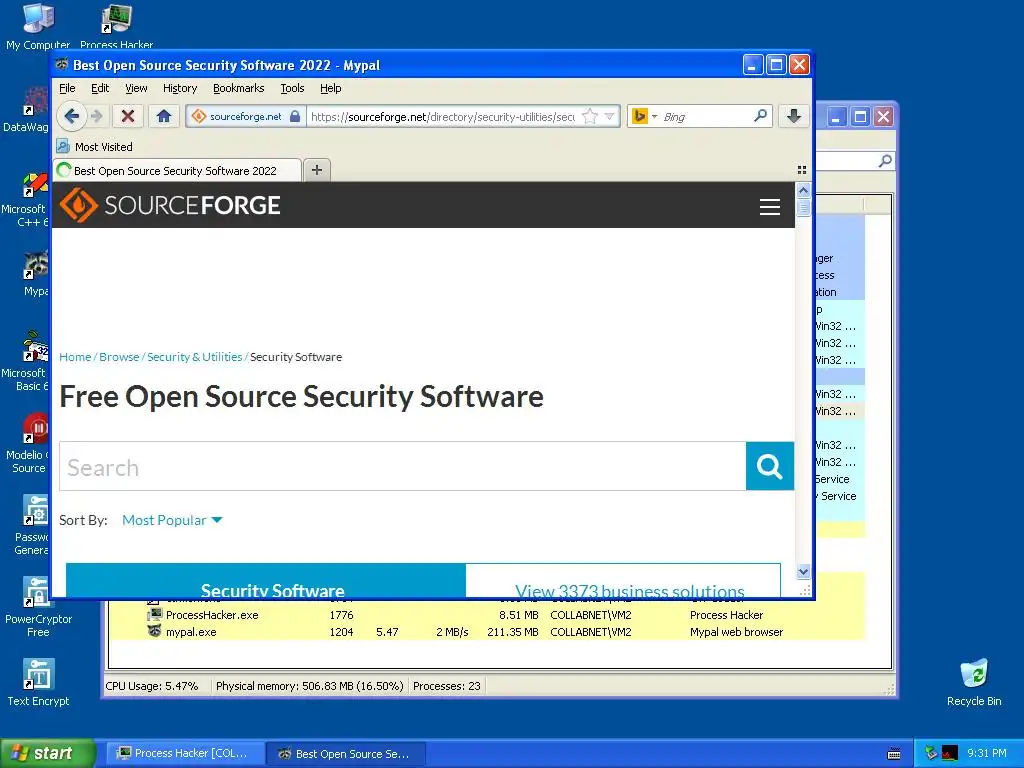Show all tabs grid icon
The height and width of the screenshot is (768, 1024).
tap(801, 170)
